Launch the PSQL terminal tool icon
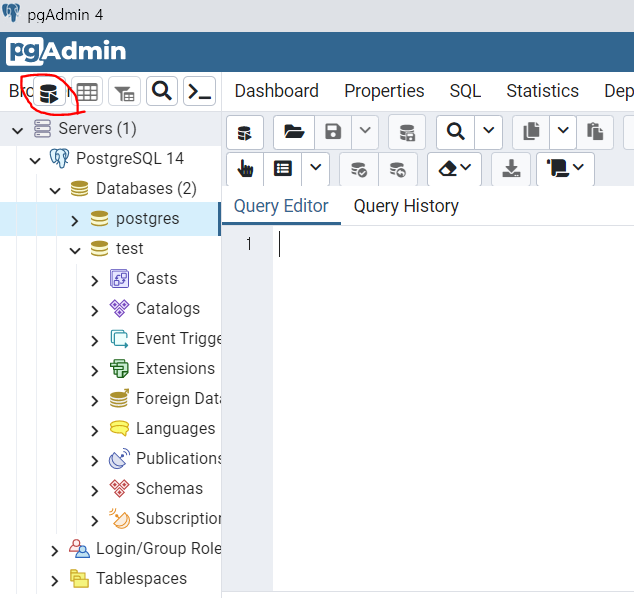This screenshot has width=634, height=598. pyautogui.click(x=199, y=92)
